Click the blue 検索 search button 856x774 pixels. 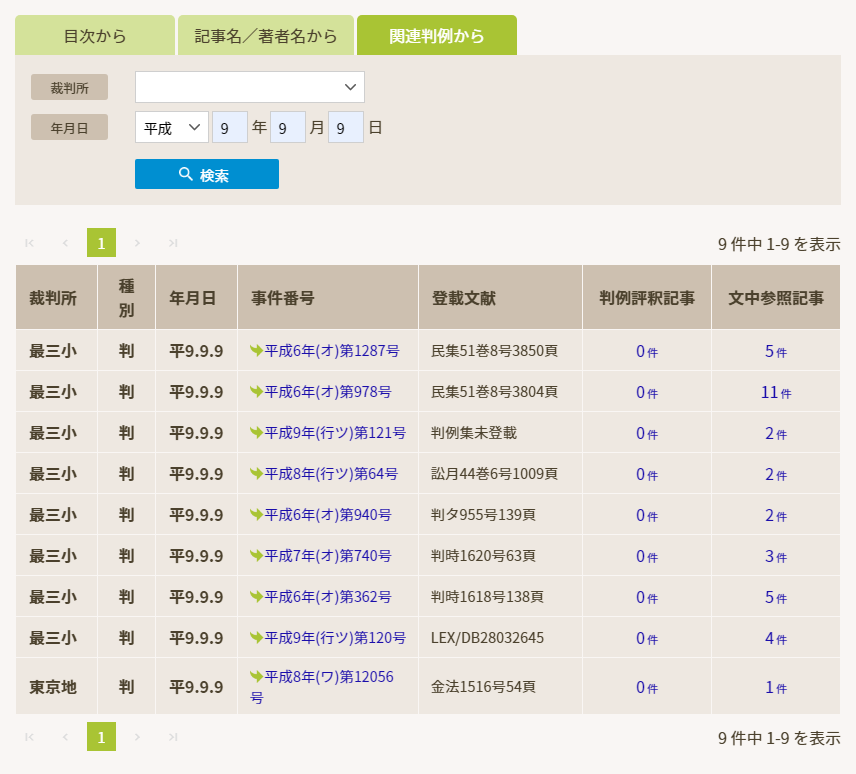[207, 174]
